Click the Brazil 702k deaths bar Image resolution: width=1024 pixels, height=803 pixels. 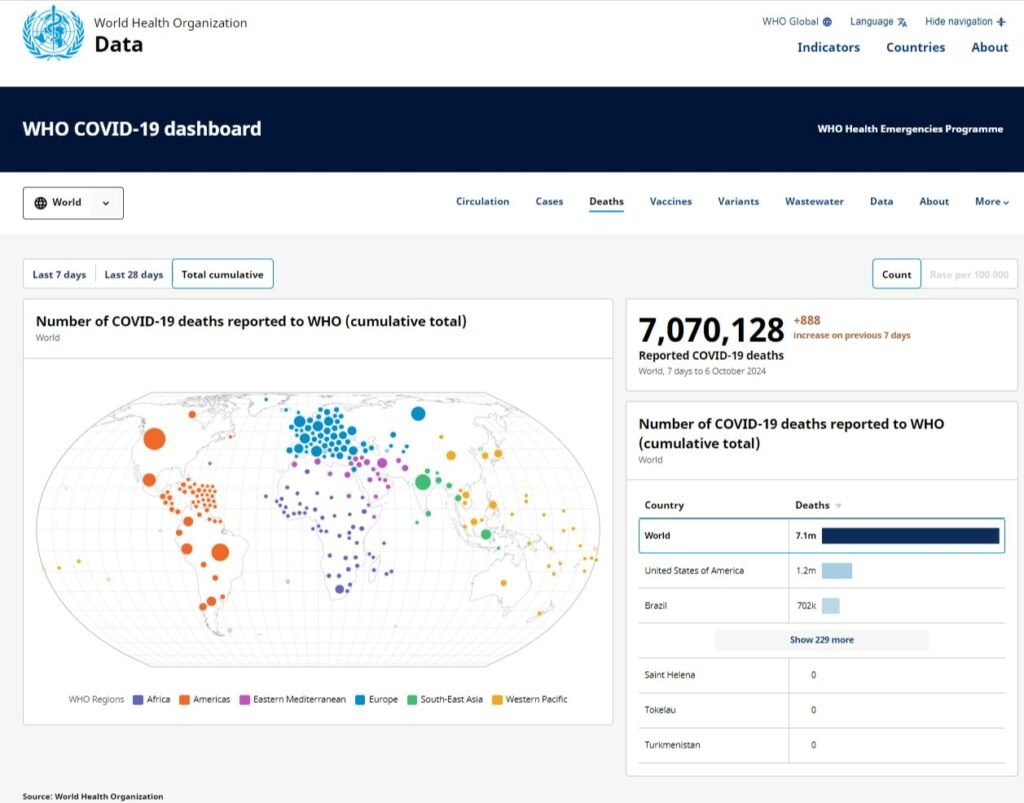point(831,606)
